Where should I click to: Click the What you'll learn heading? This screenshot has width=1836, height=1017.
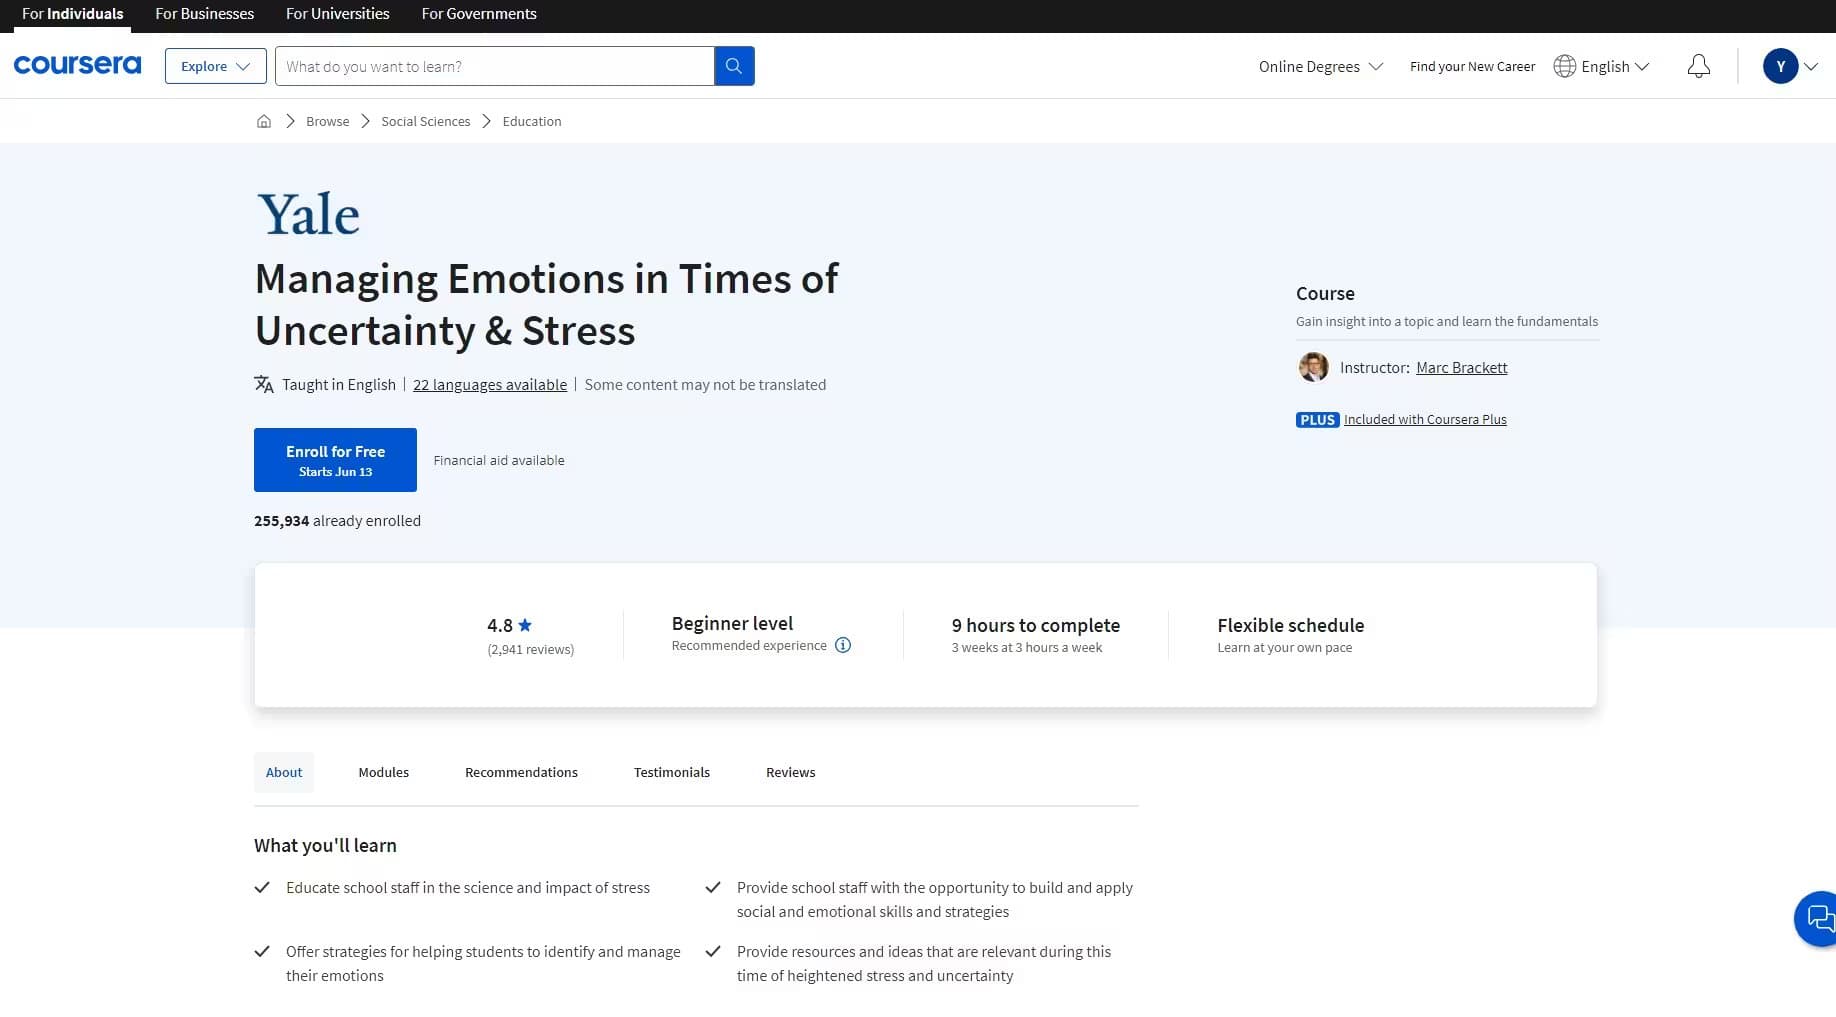pos(325,845)
